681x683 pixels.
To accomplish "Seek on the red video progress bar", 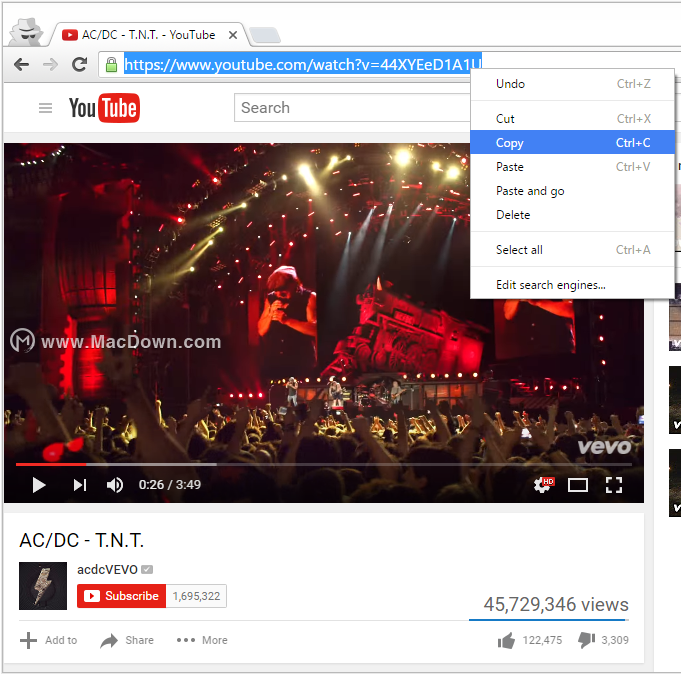I will pyautogui.click(x=51, y=464).
